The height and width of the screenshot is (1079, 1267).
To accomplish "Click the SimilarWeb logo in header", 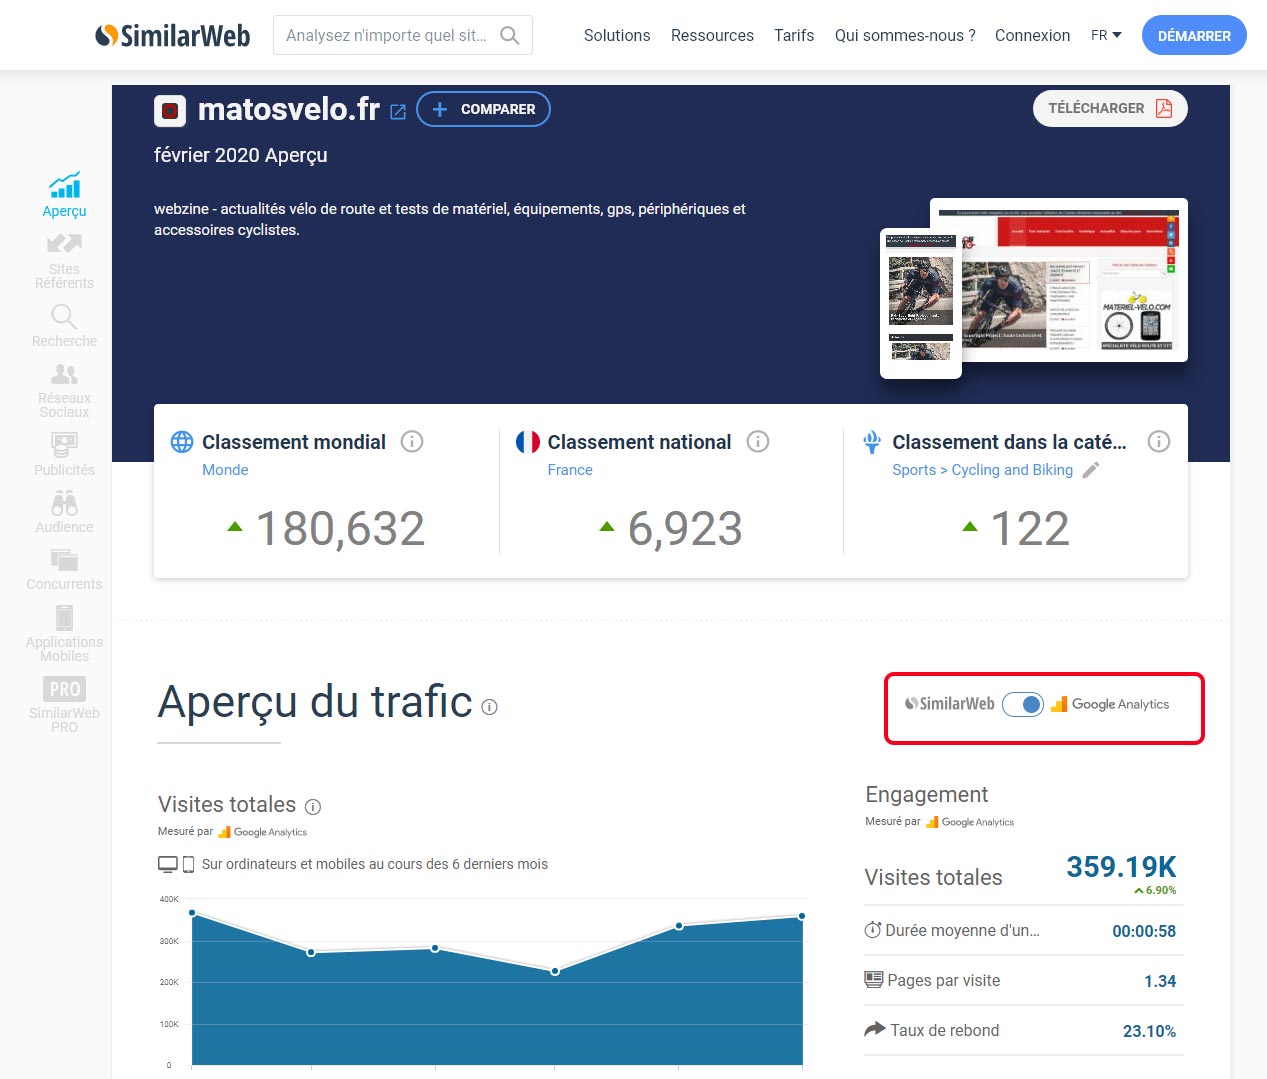I will (x=172, y=36).
